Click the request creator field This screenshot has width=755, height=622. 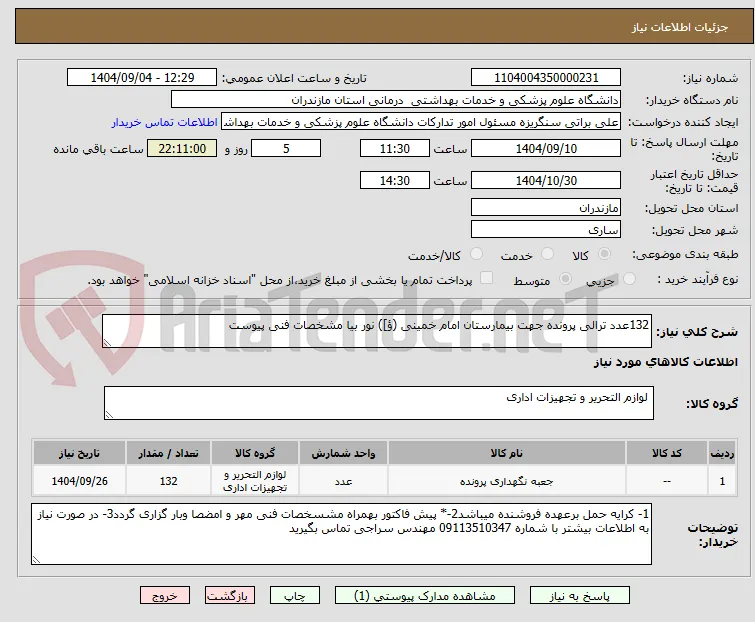tap(421, 122)
